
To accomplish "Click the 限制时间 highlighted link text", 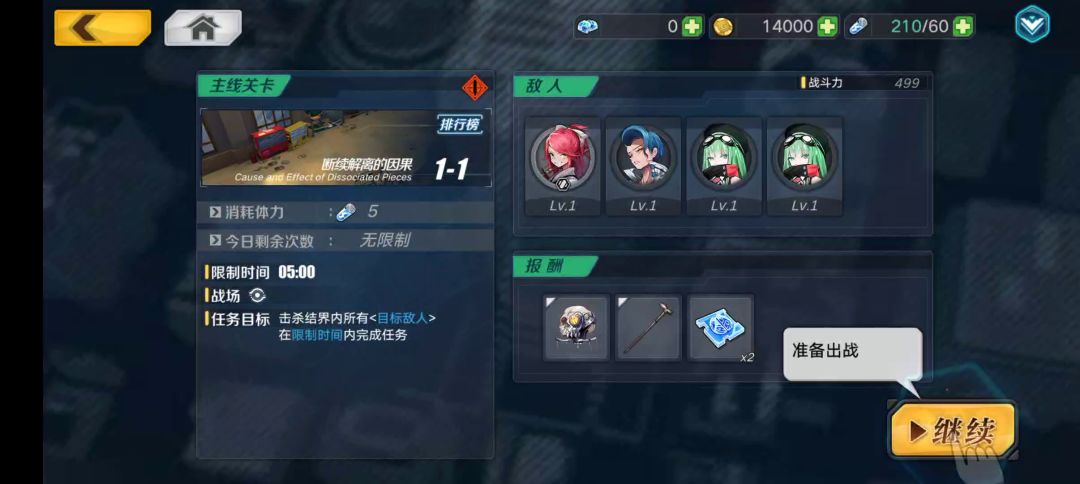I will pyautogui.click(x=317, y=336).
